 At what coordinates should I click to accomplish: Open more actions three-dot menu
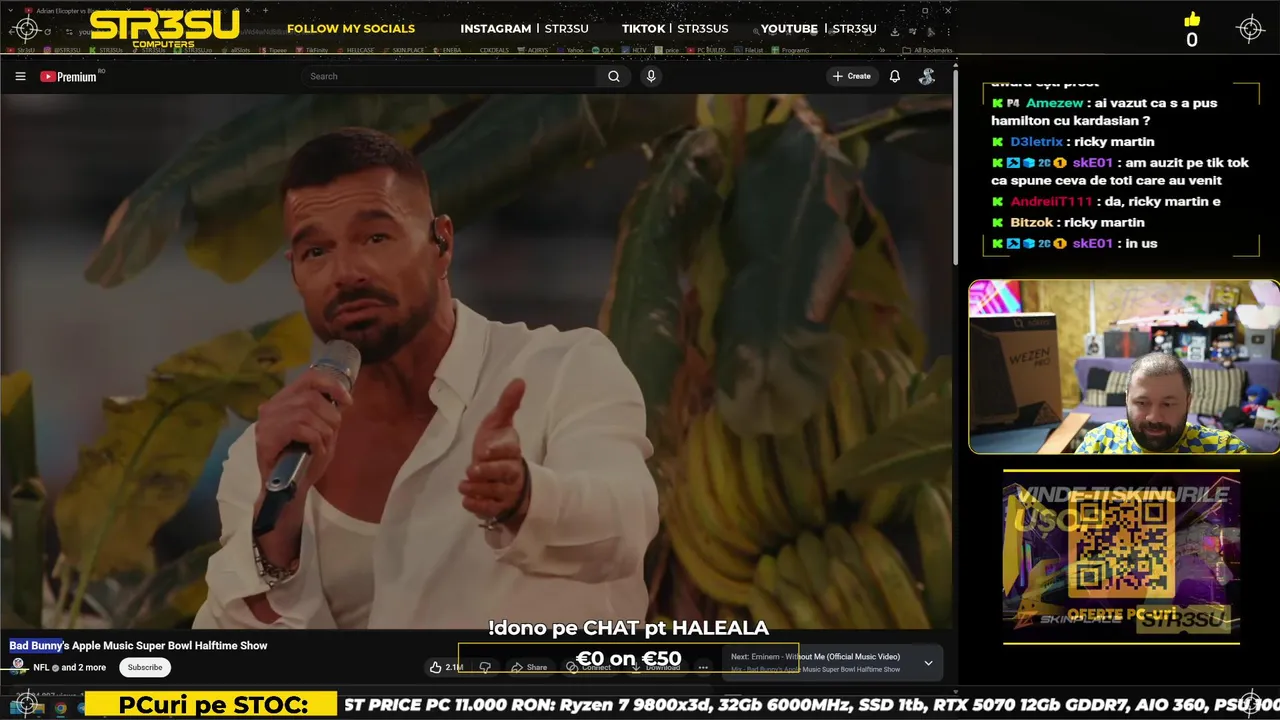click(703, 667)
